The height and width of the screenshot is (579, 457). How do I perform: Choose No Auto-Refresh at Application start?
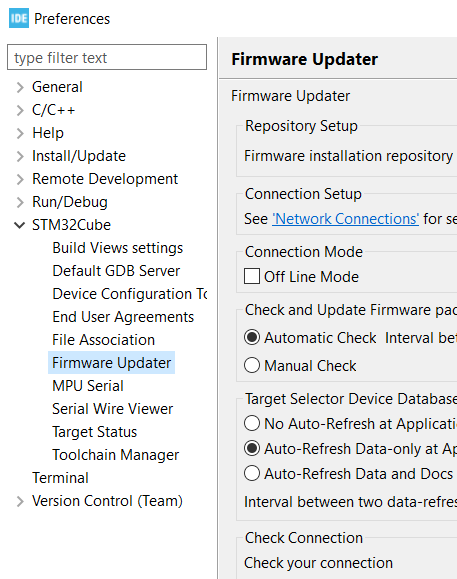pos(252,423)
